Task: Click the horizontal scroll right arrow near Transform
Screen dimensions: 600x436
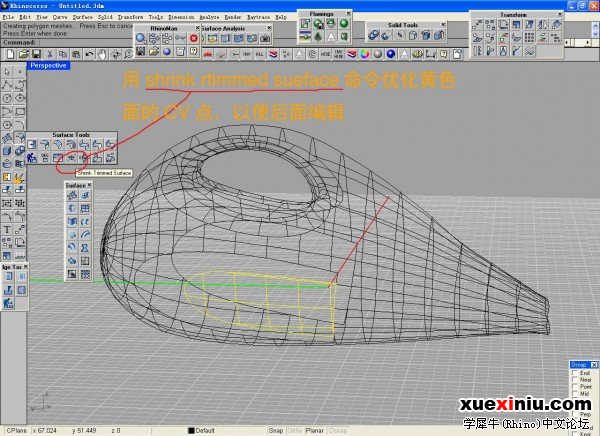Action: click(588, 42)
